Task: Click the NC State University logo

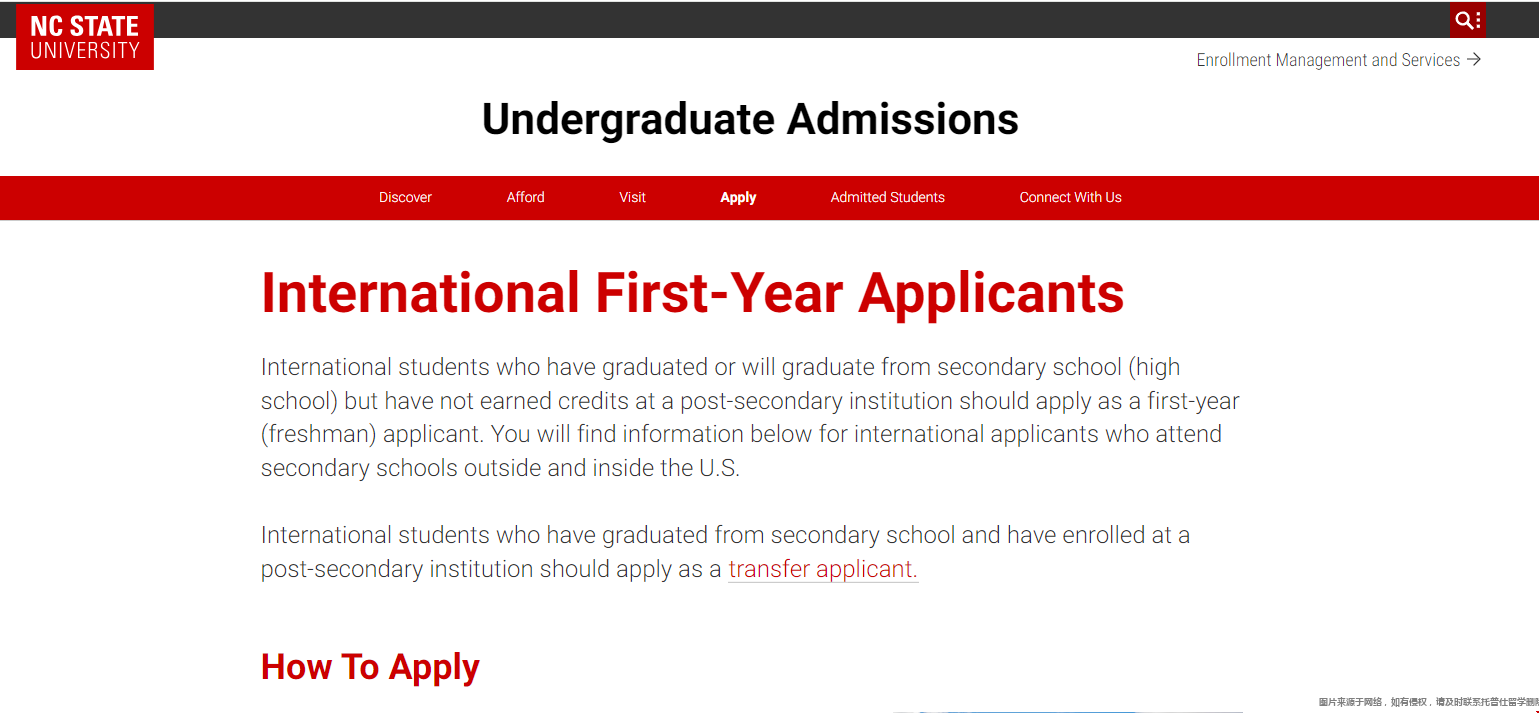Action: click(x=85, y=37)
